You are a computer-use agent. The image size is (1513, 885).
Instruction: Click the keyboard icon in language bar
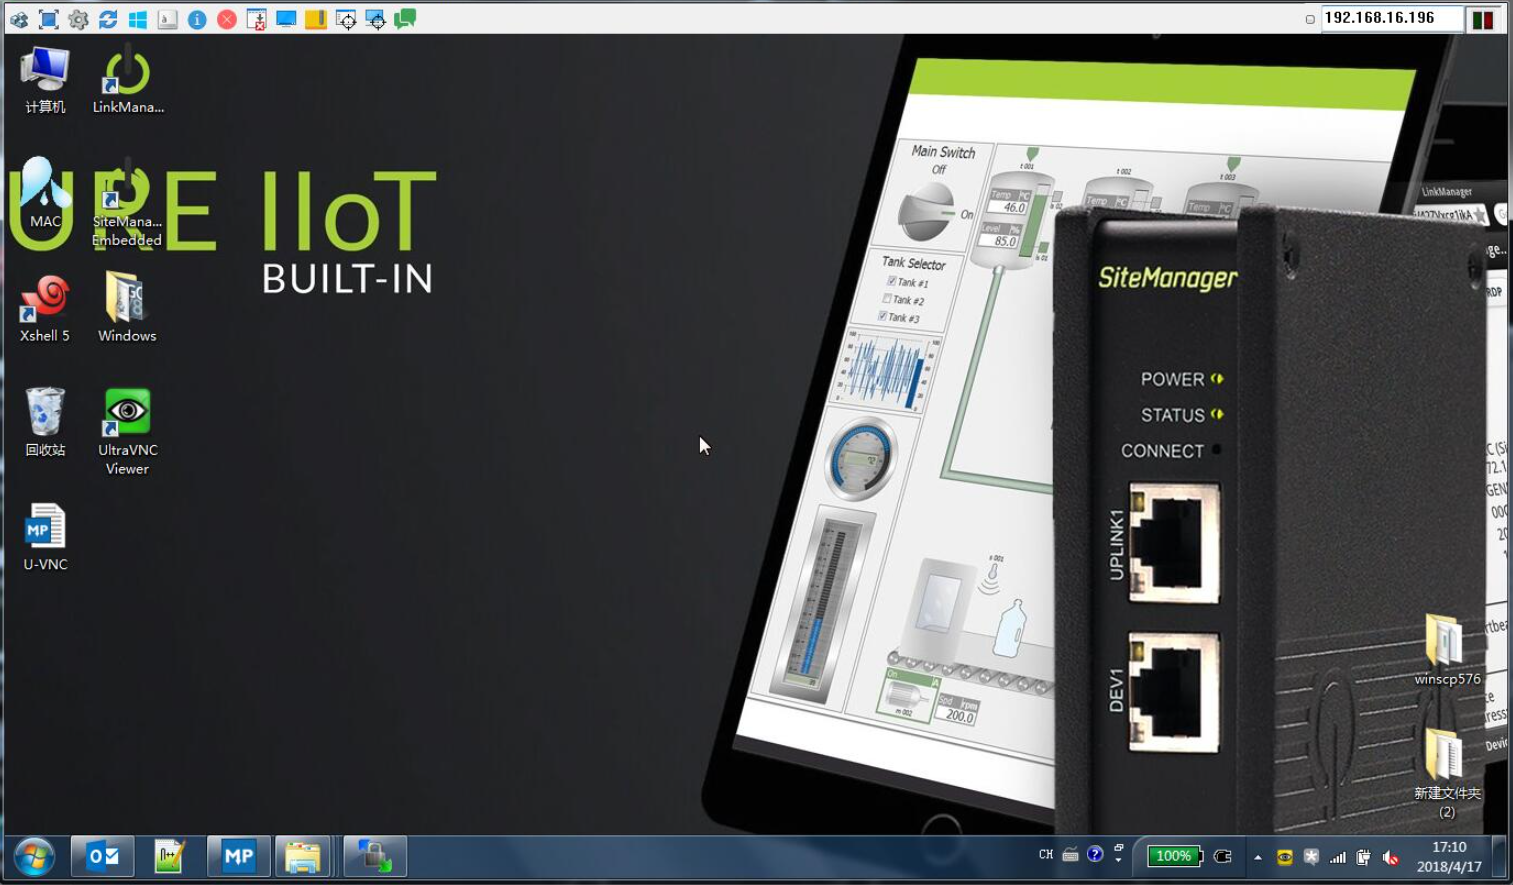1070,855
